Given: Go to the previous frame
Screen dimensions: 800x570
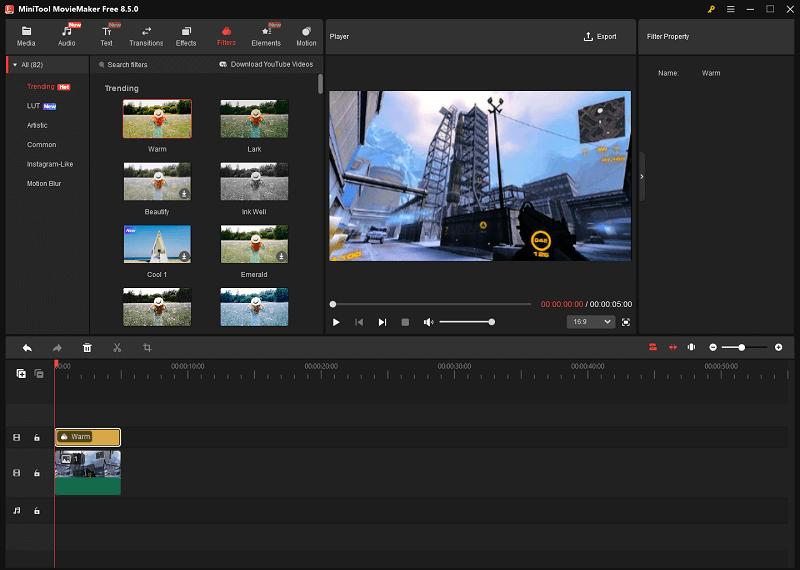Looking at the screenshot, I should pyautogui.click(x=359, y=322).
